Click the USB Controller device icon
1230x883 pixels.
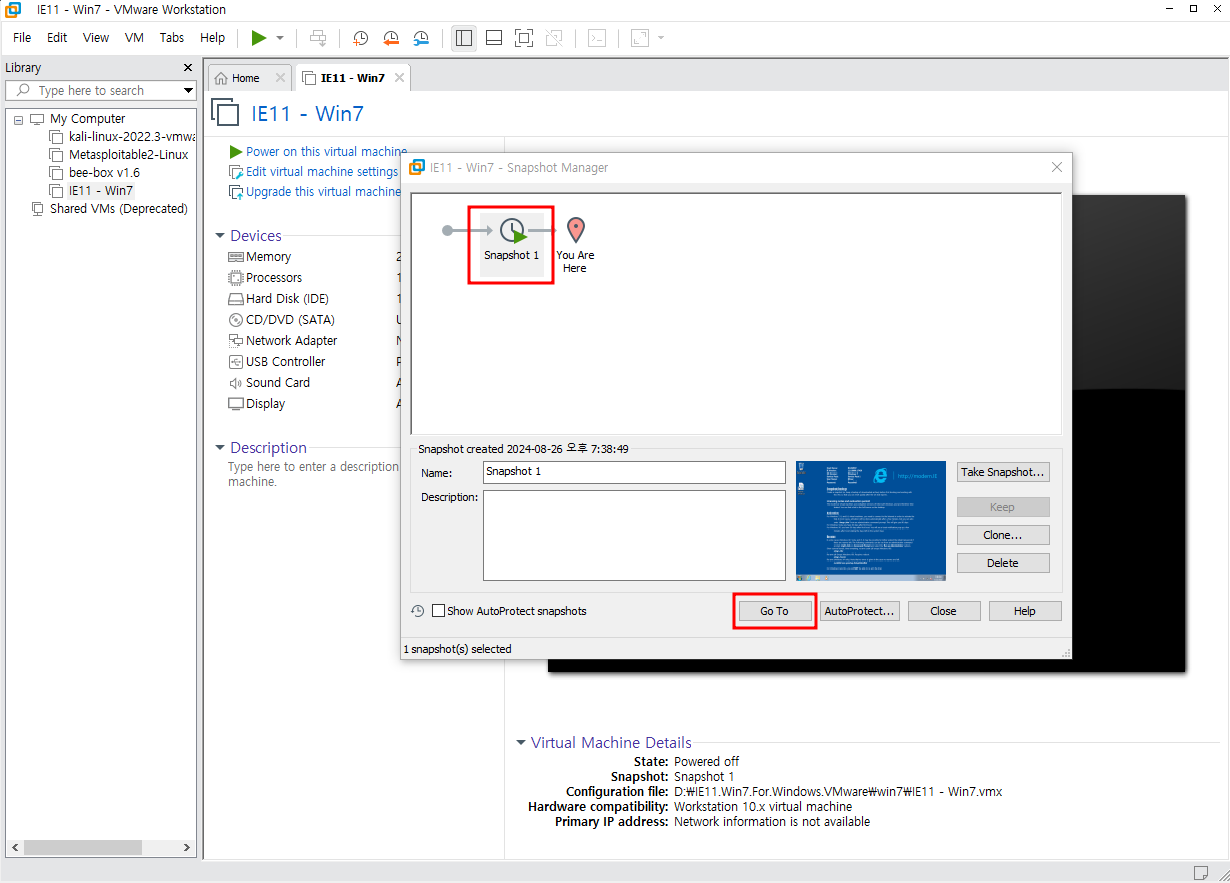(x=236, y=362)
